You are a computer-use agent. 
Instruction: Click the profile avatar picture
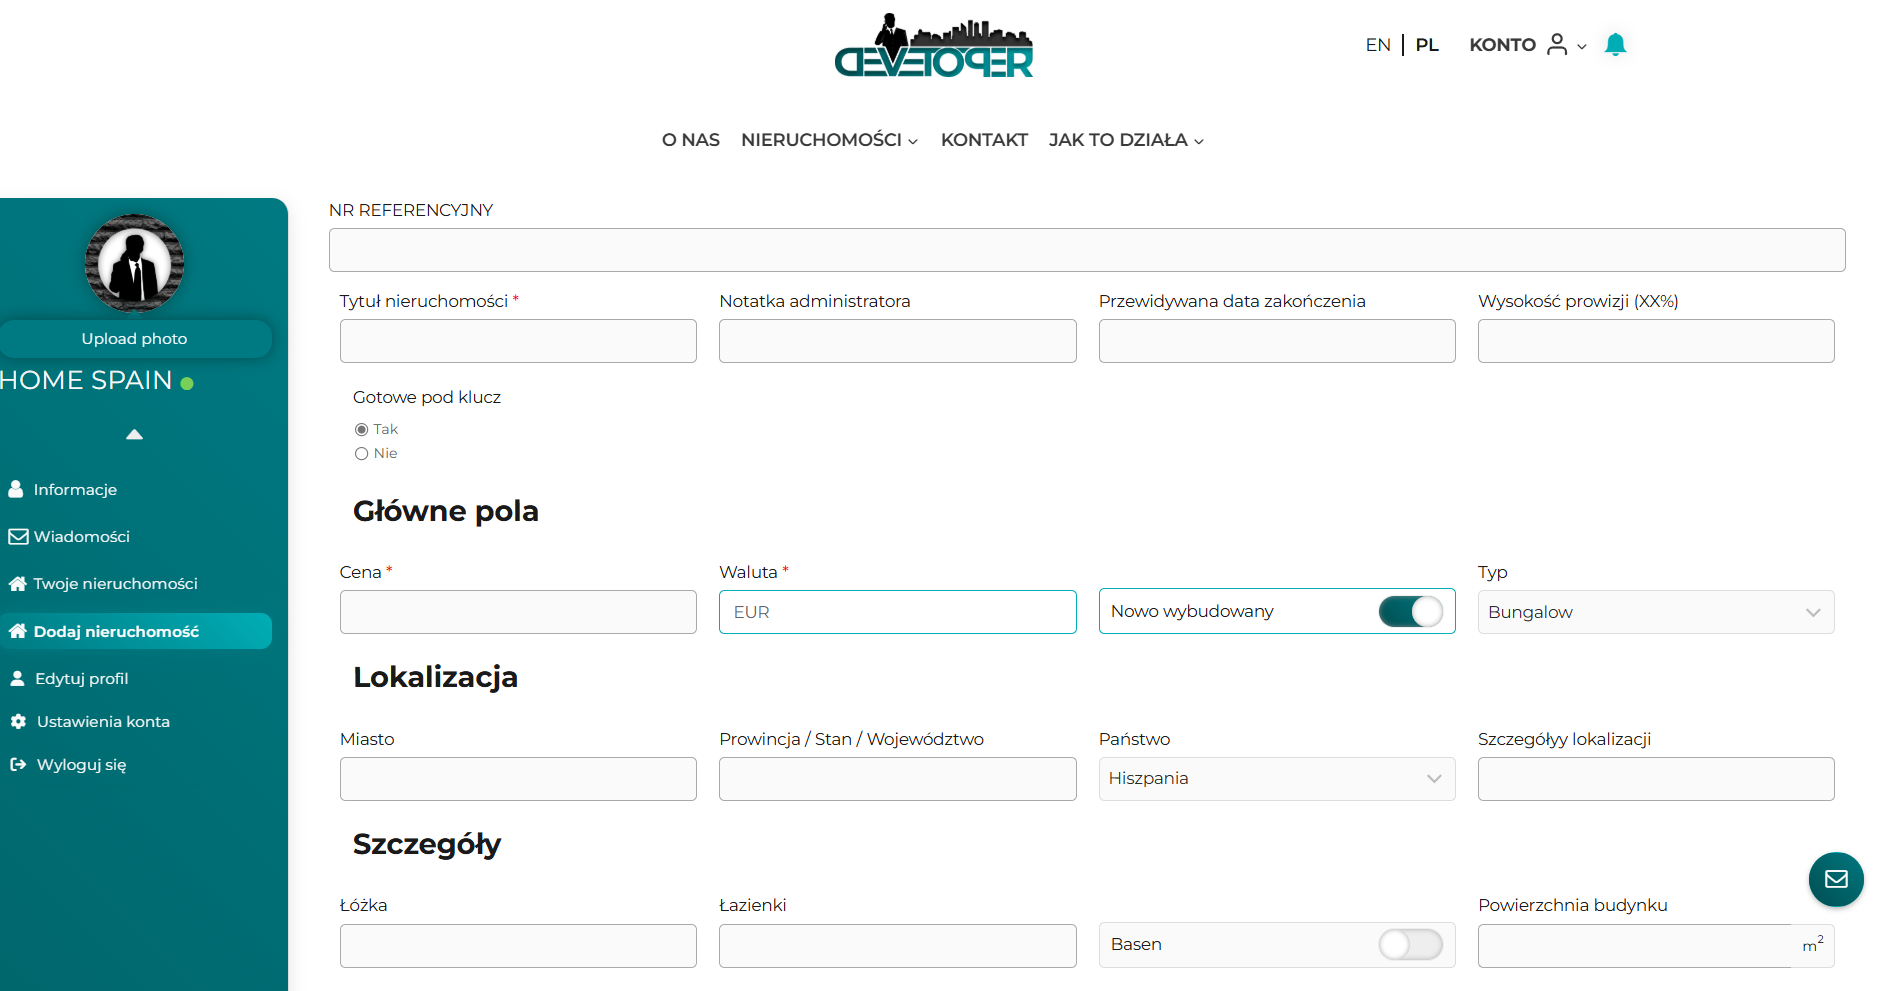coord(134,263)
